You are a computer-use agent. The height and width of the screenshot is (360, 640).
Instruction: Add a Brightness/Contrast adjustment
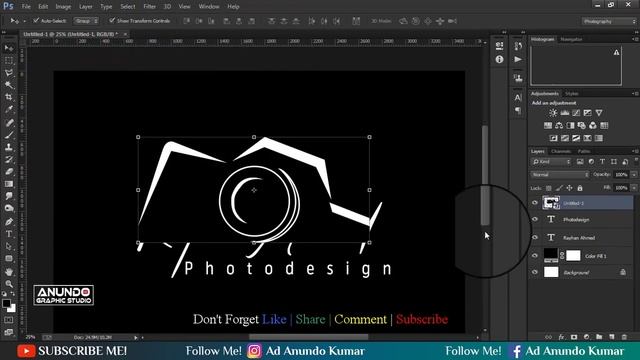tap(553, 113)
